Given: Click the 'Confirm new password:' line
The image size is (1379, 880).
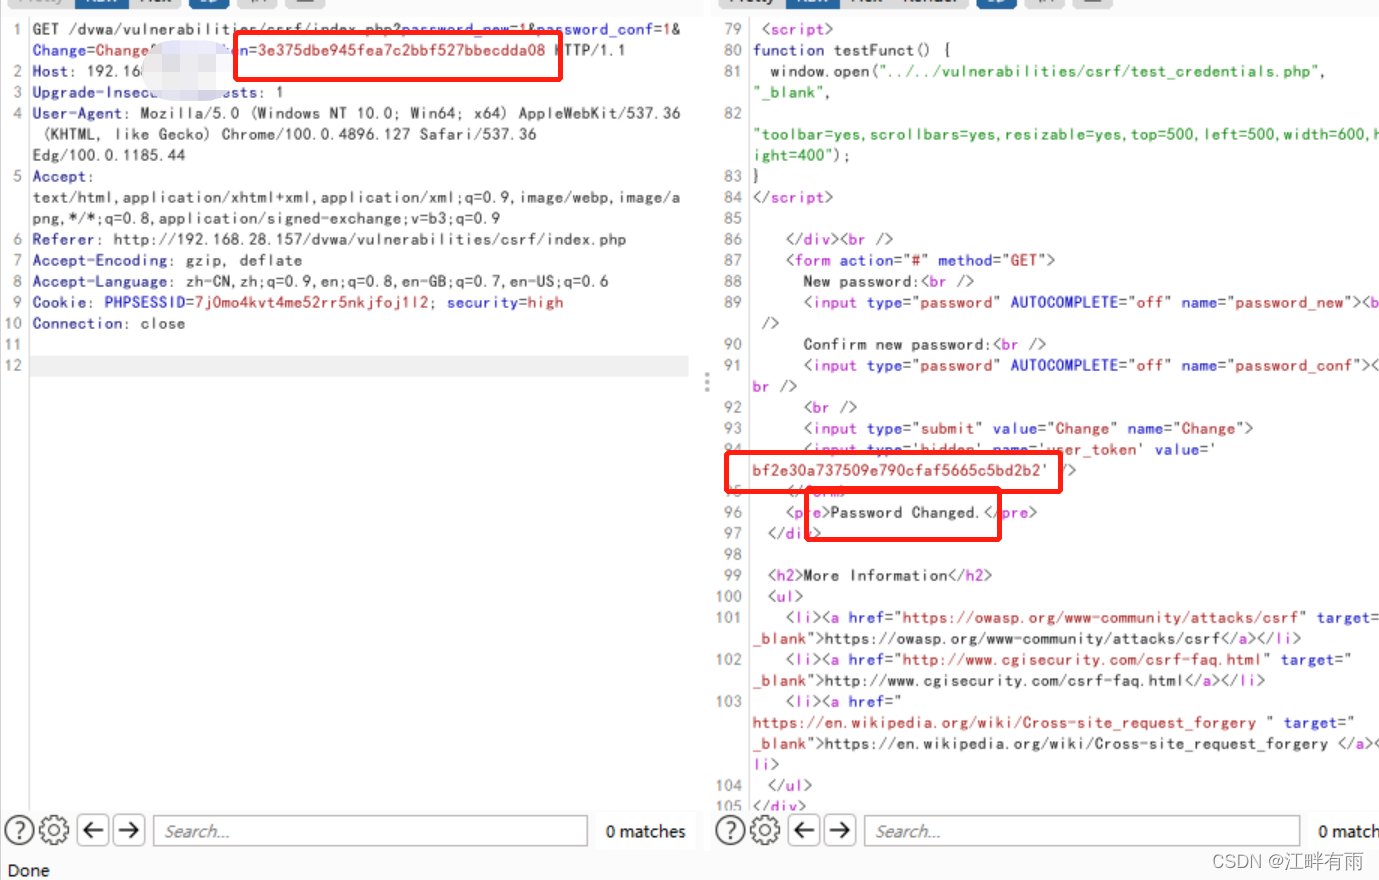Looking at the screenshot, I should 924,344.
